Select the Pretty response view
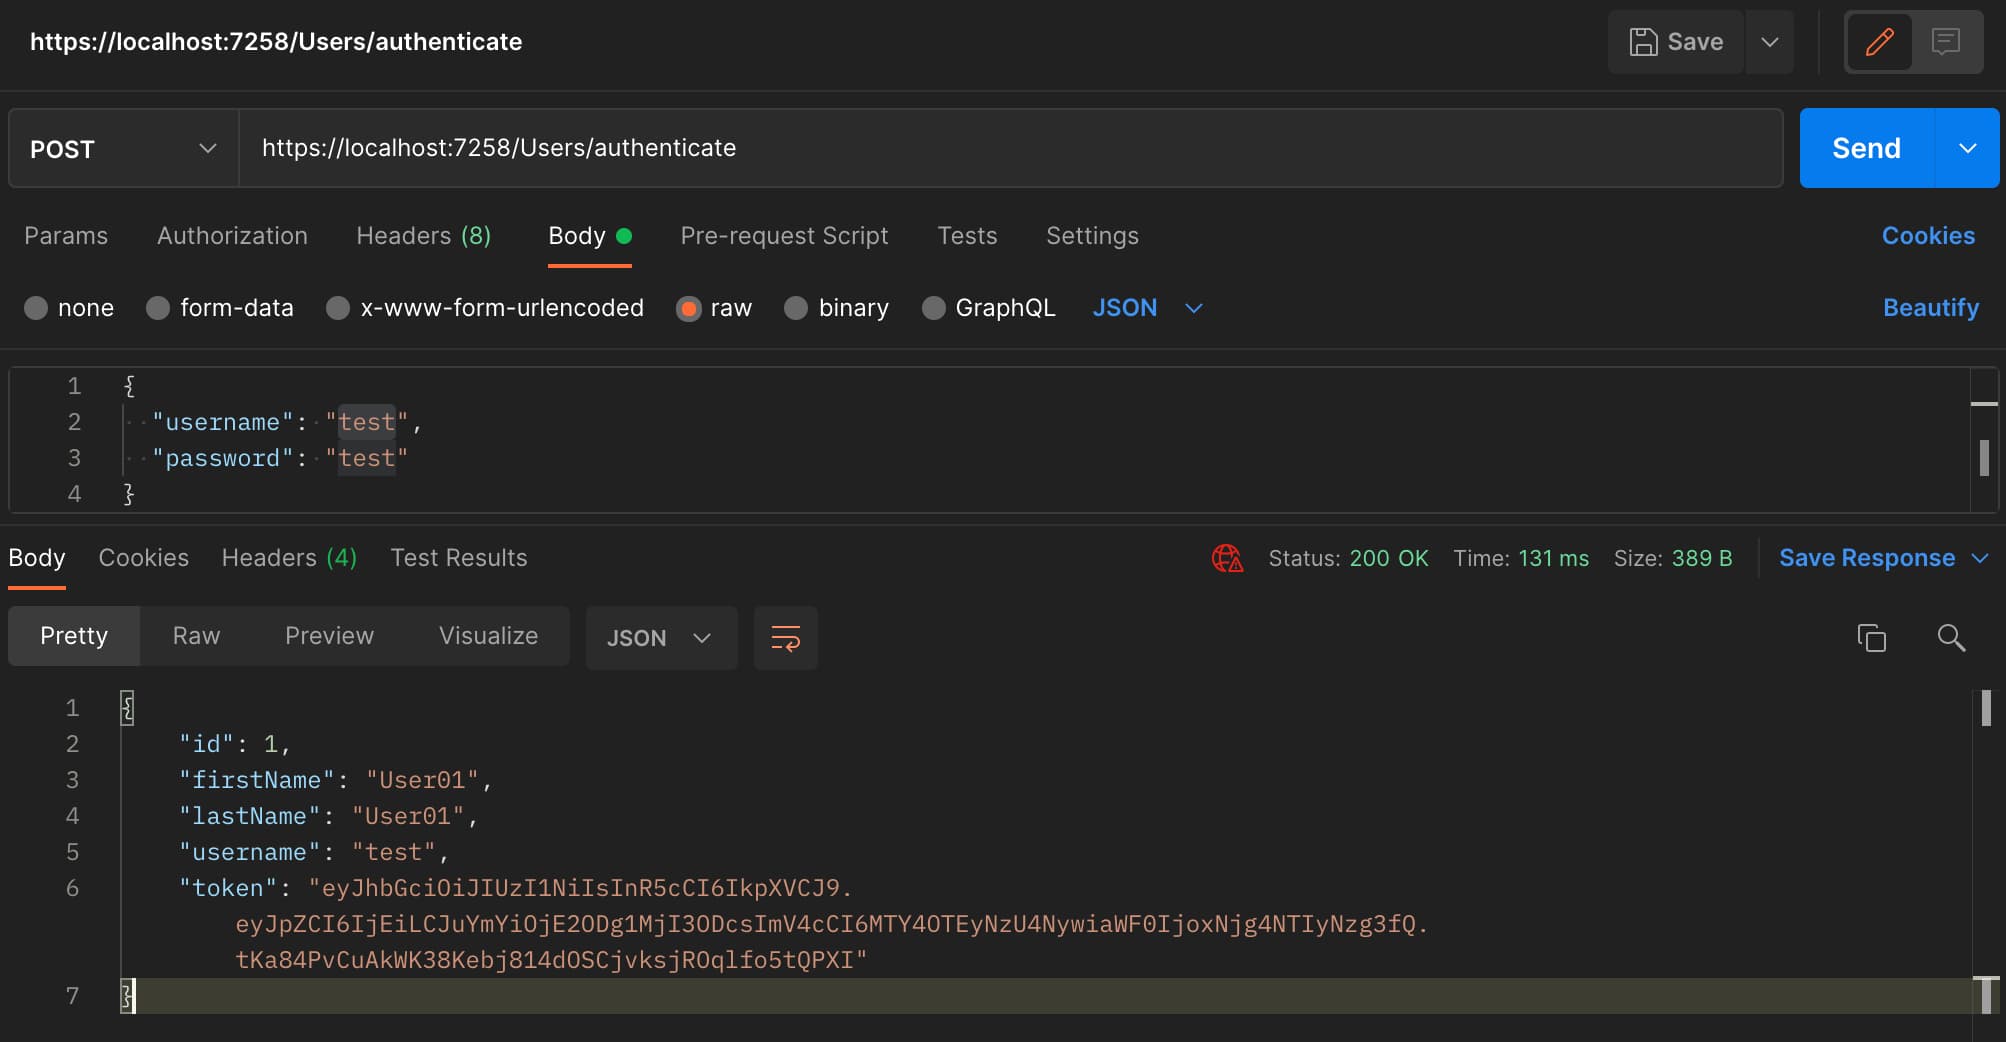Viewport: 2006px width, 1042px height. (74, 636)
